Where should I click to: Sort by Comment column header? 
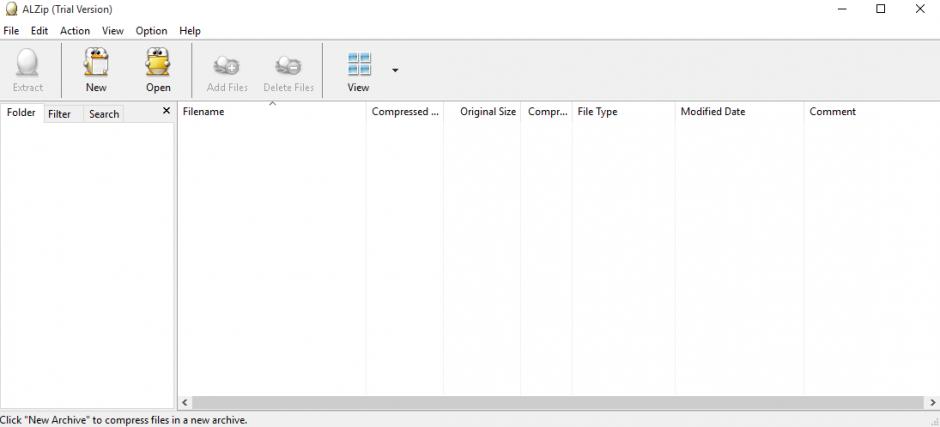[x=872, y=112]
